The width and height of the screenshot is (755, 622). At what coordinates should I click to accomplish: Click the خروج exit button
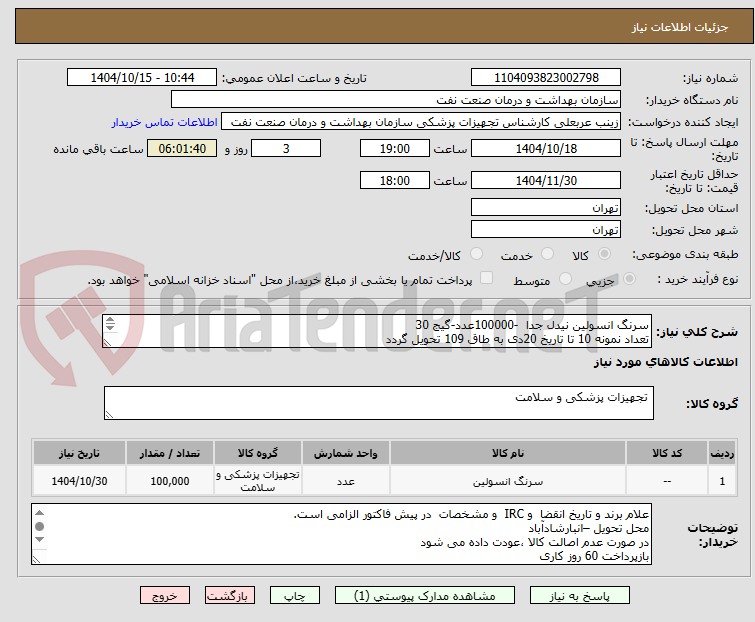coord(165,596)
